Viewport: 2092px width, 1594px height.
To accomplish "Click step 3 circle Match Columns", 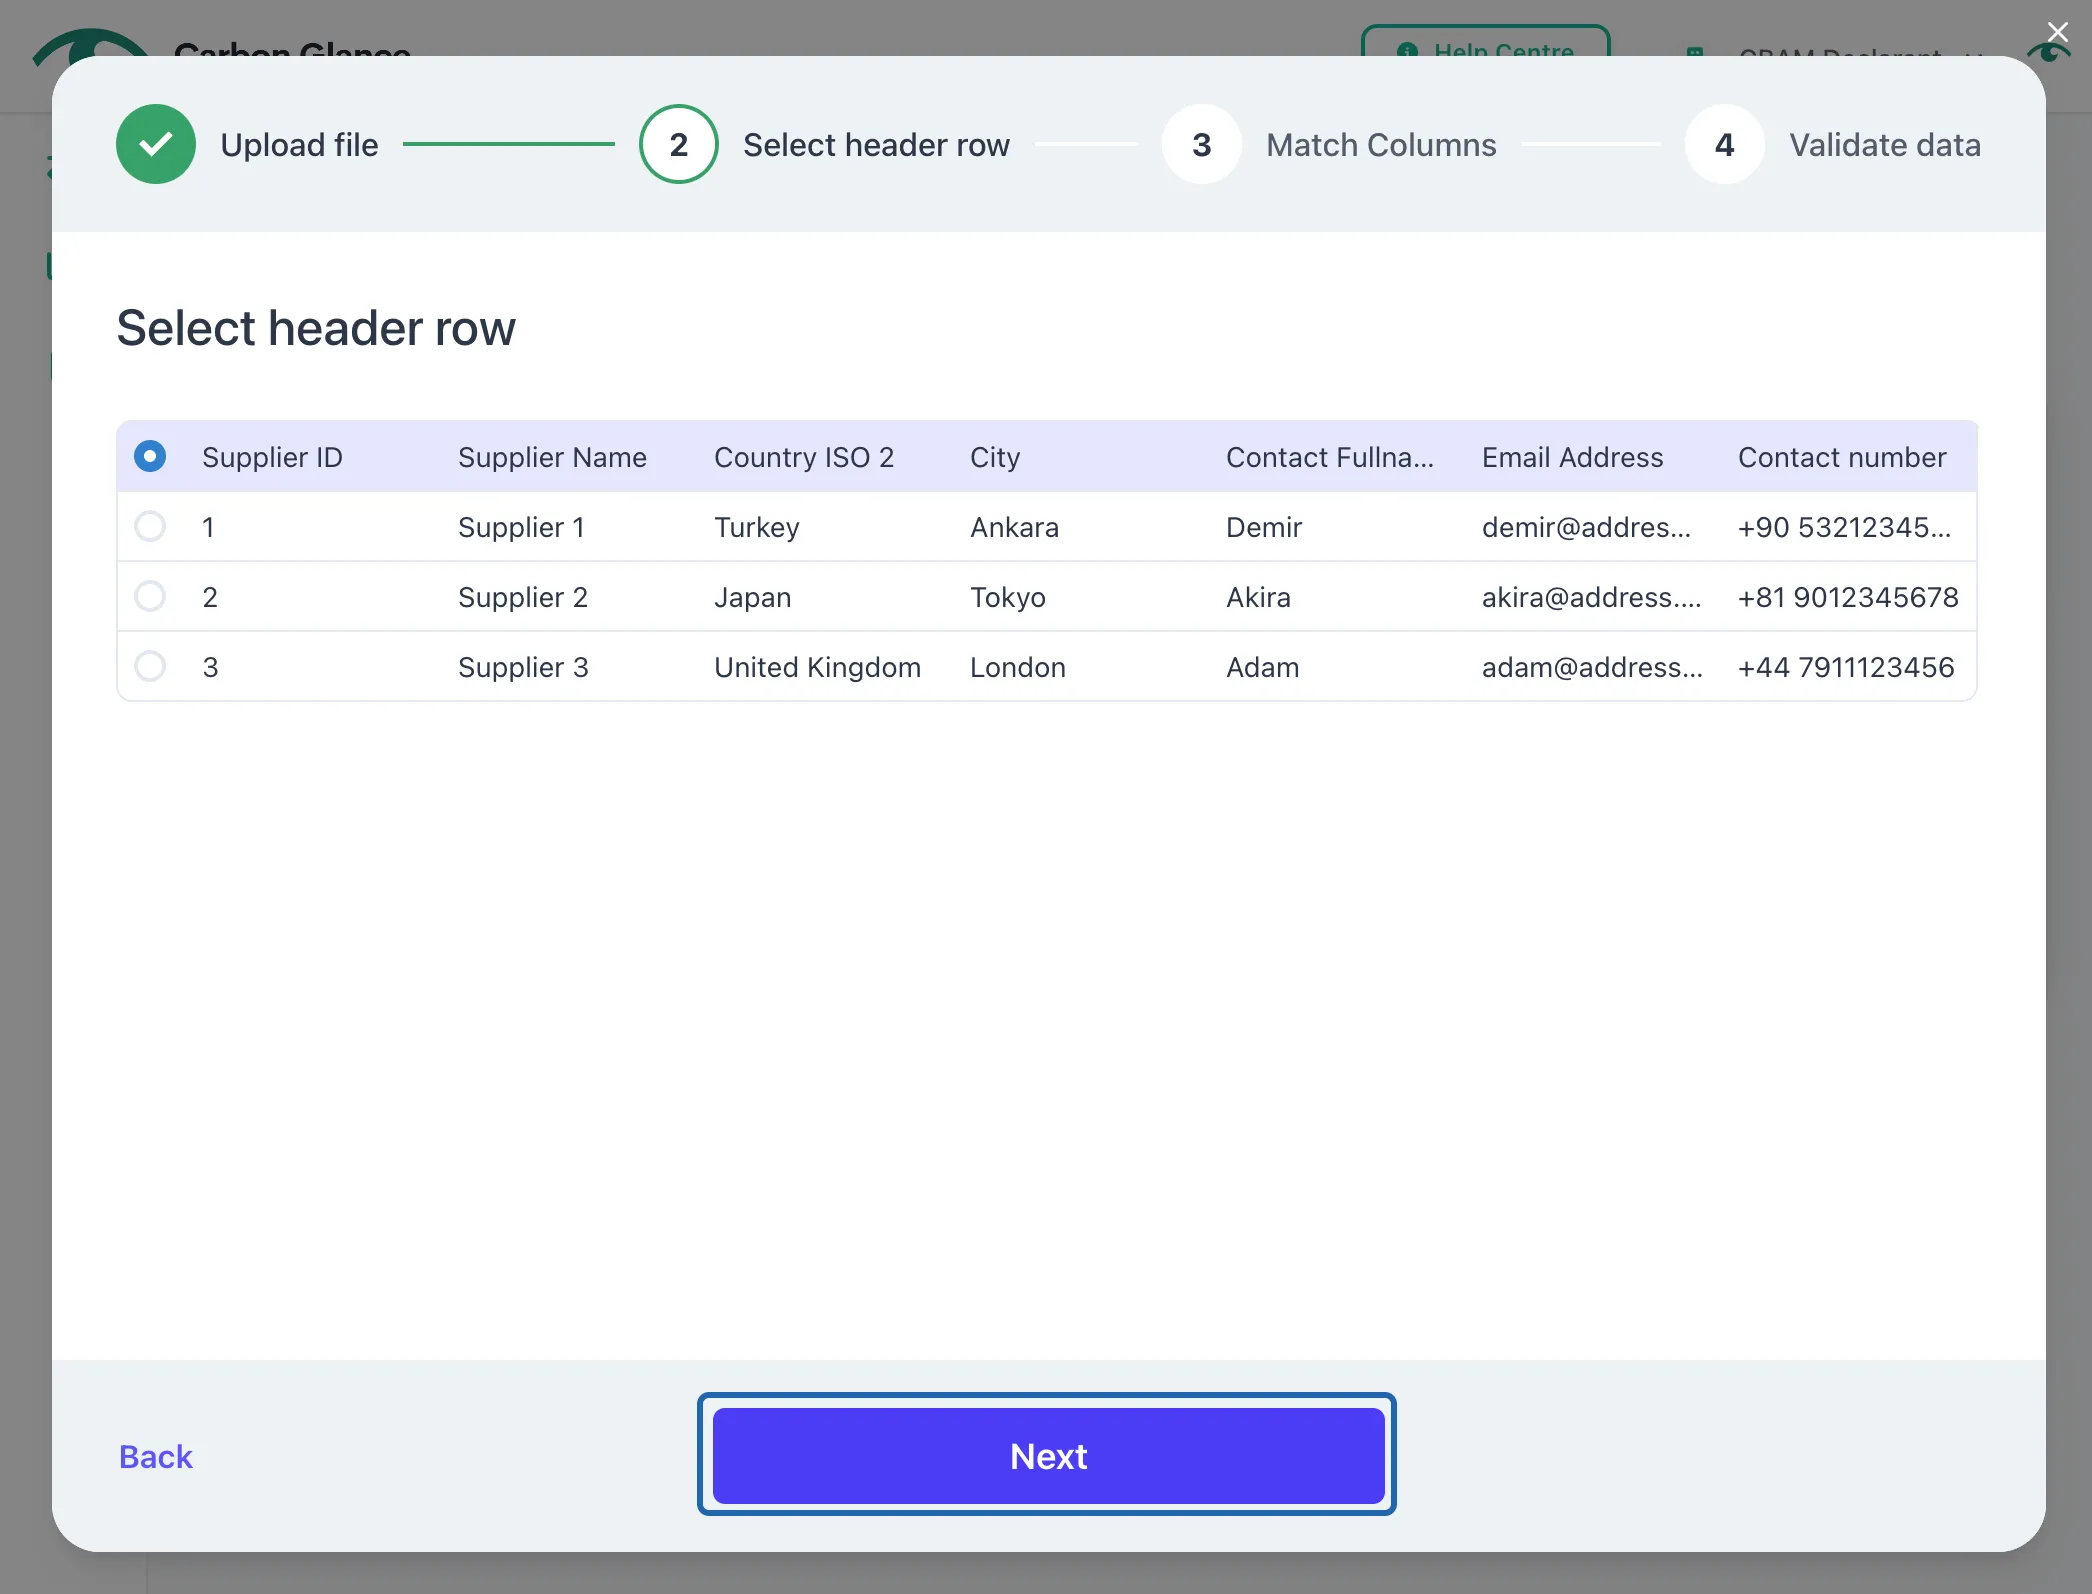I will click(x=1202, y=145).
